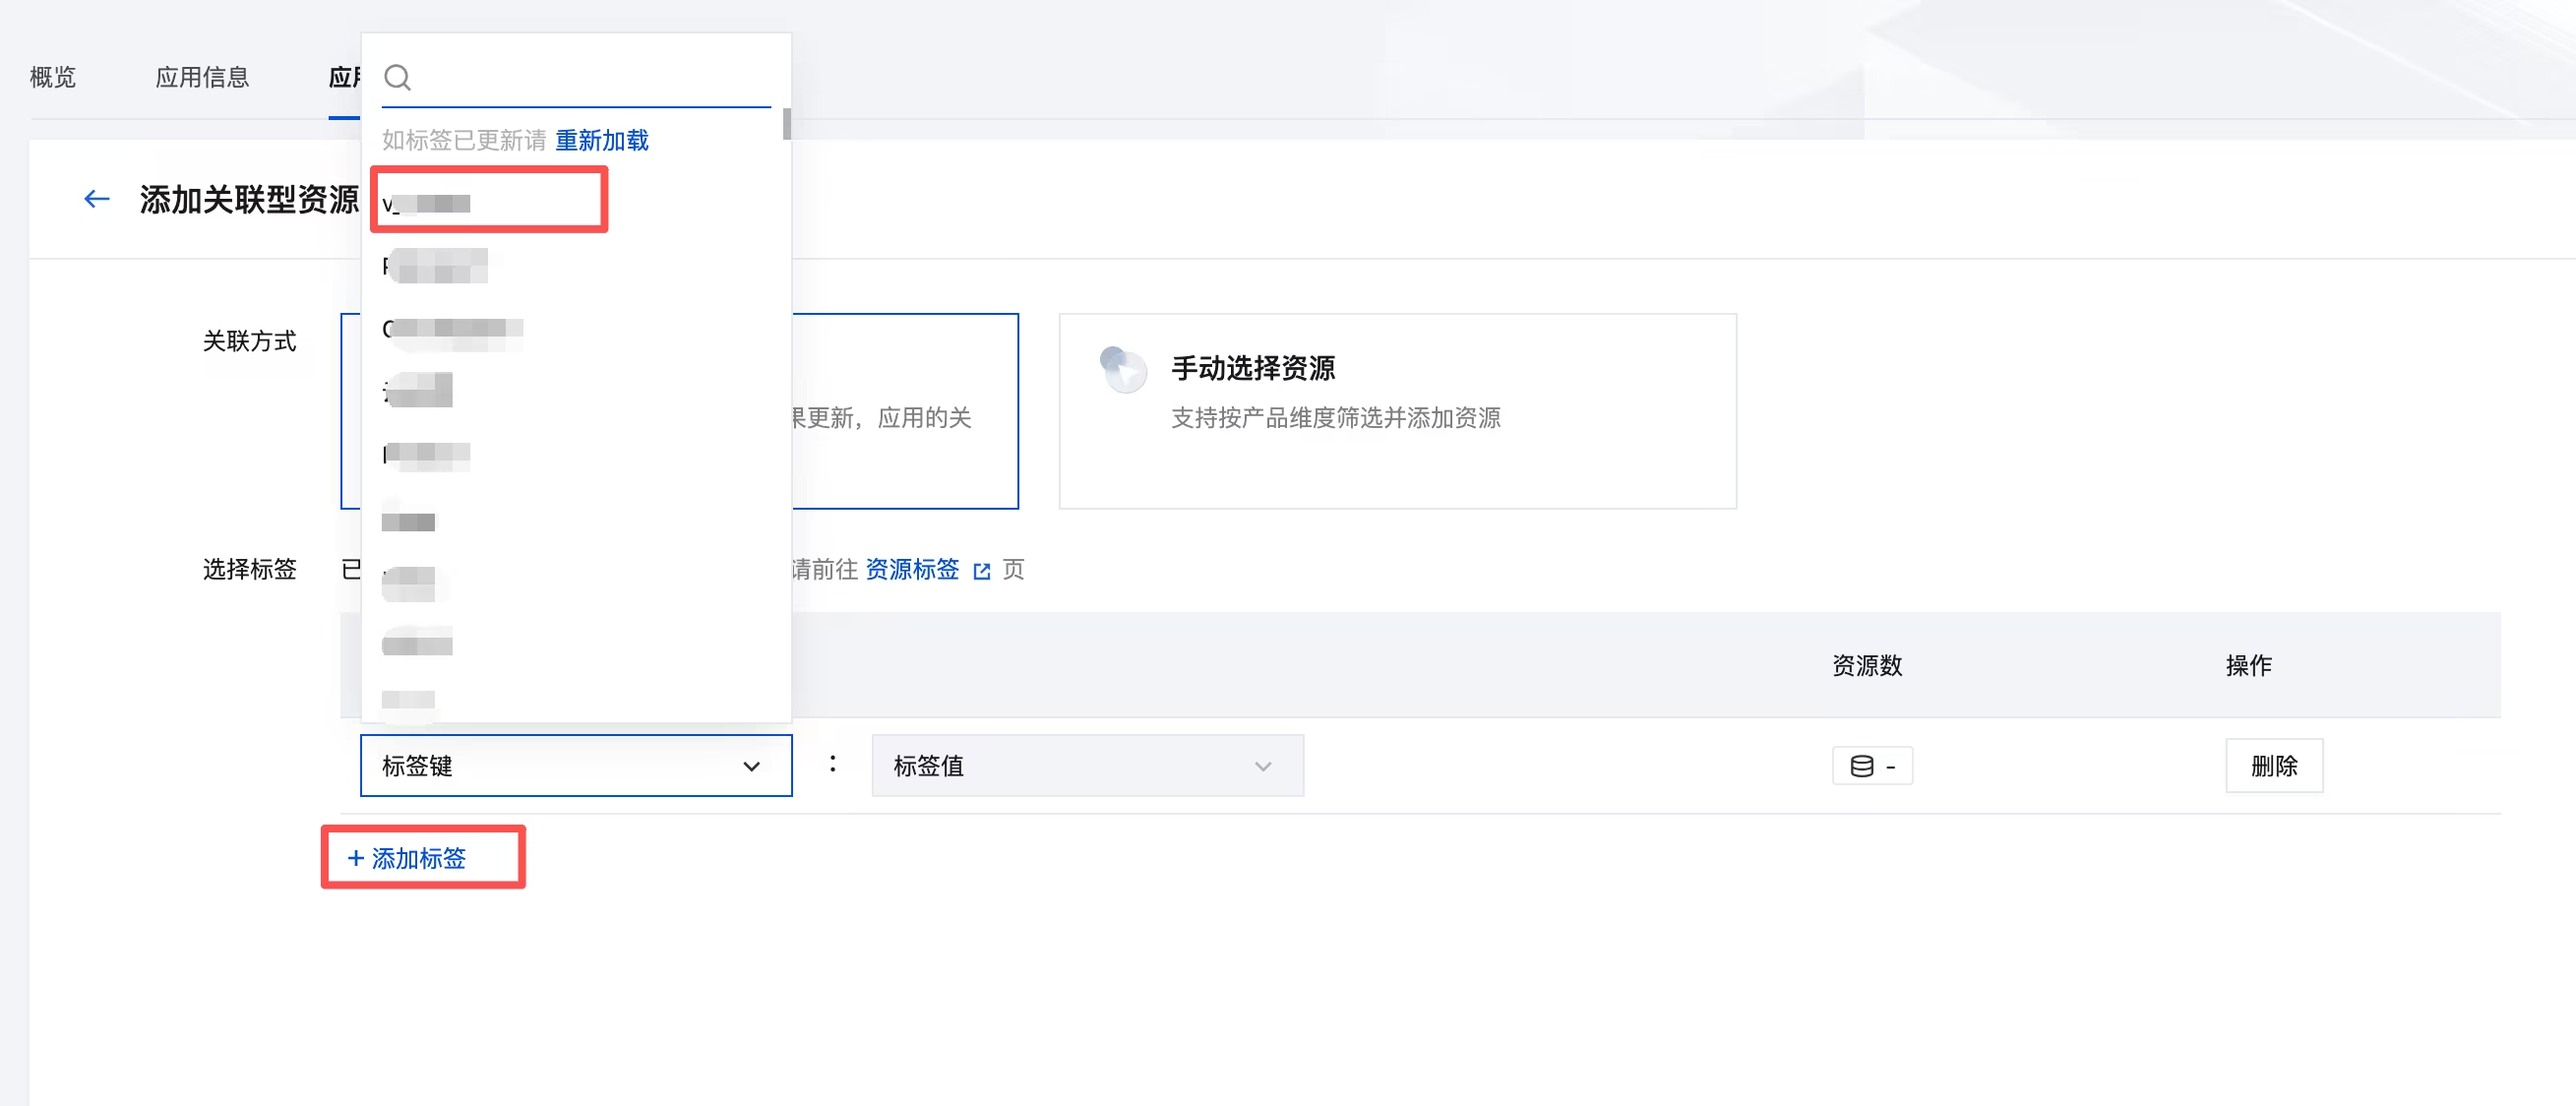Click the chevron arrow in 标签键 selector
This screenshot has width=2576, height=1106.
click(x=751, y=766)
